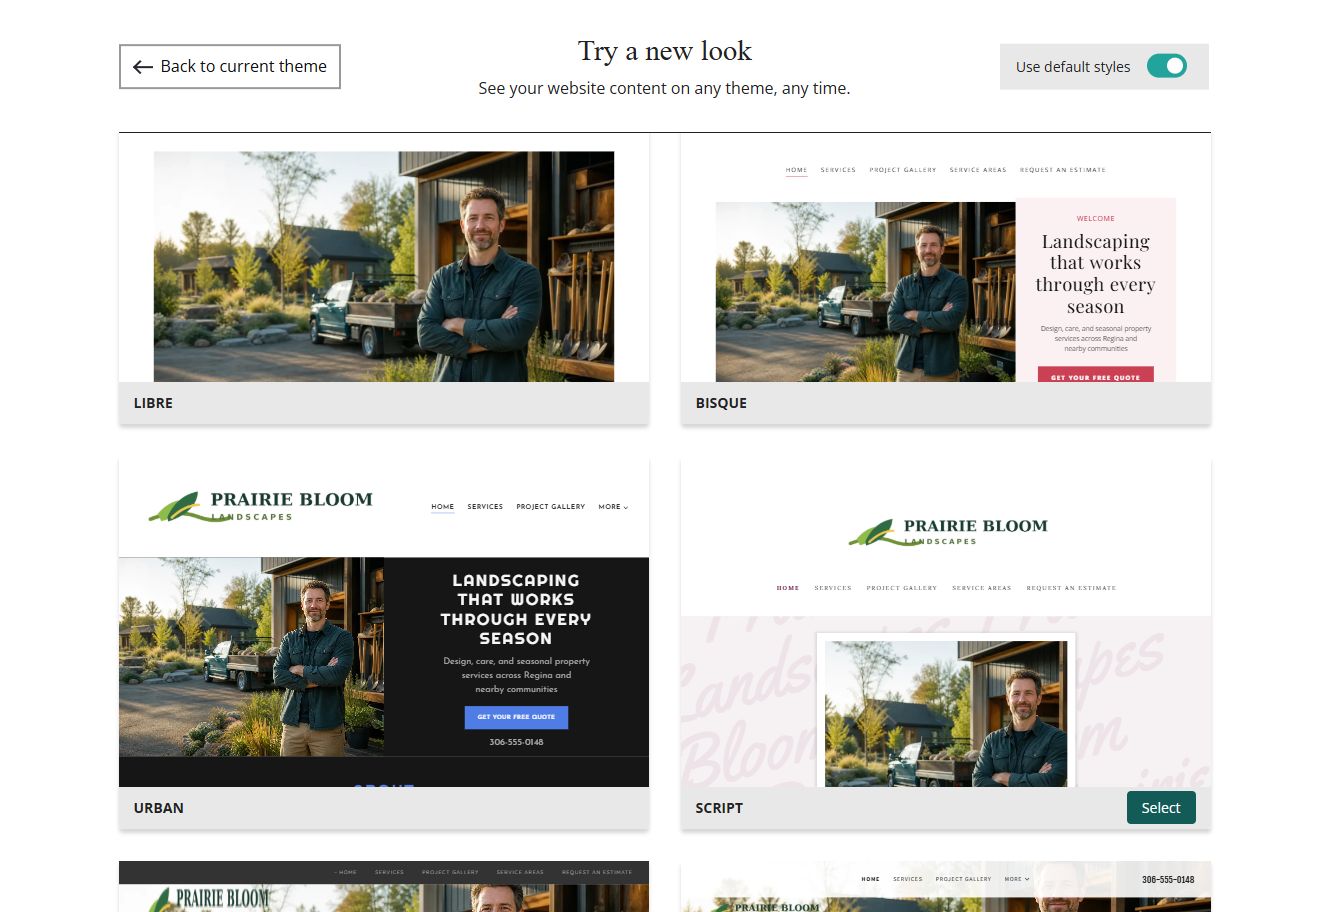This screenshot has height=912, width=1329.
Task: Click PROJECT GALLERY in Bisque preview nav
Action: pos(903,170)
